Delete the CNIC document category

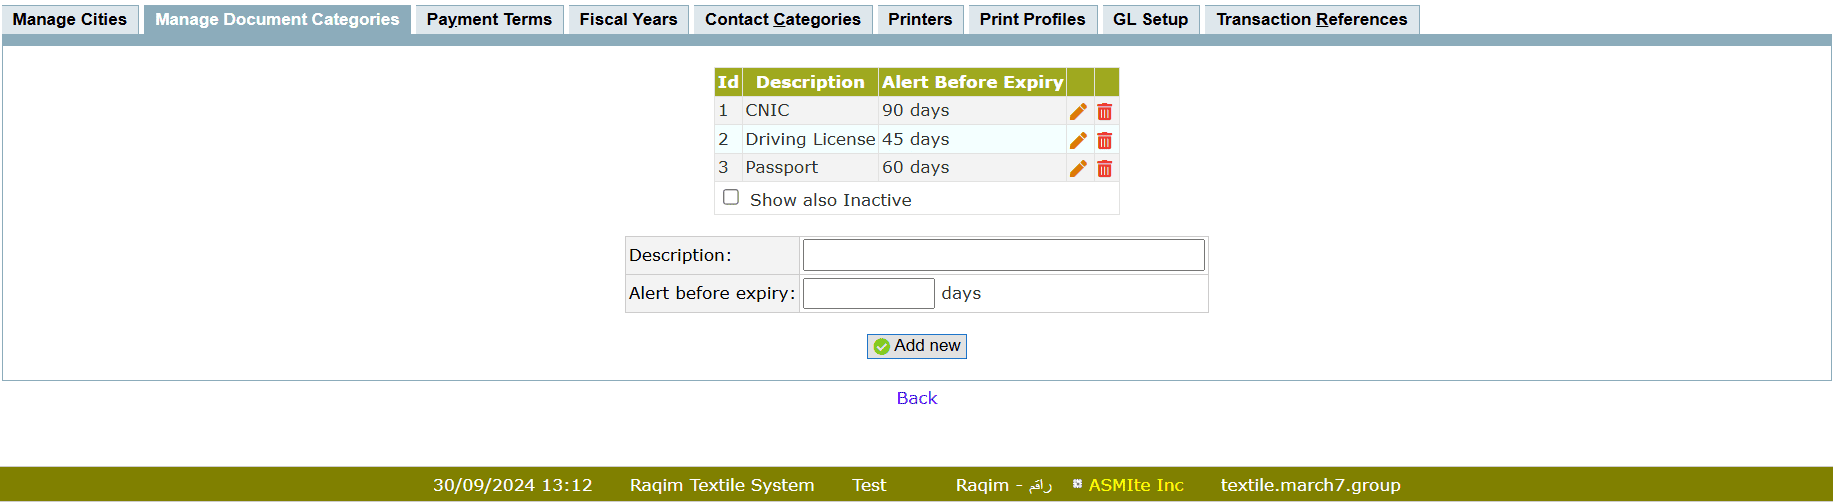tap(1104, 111)
